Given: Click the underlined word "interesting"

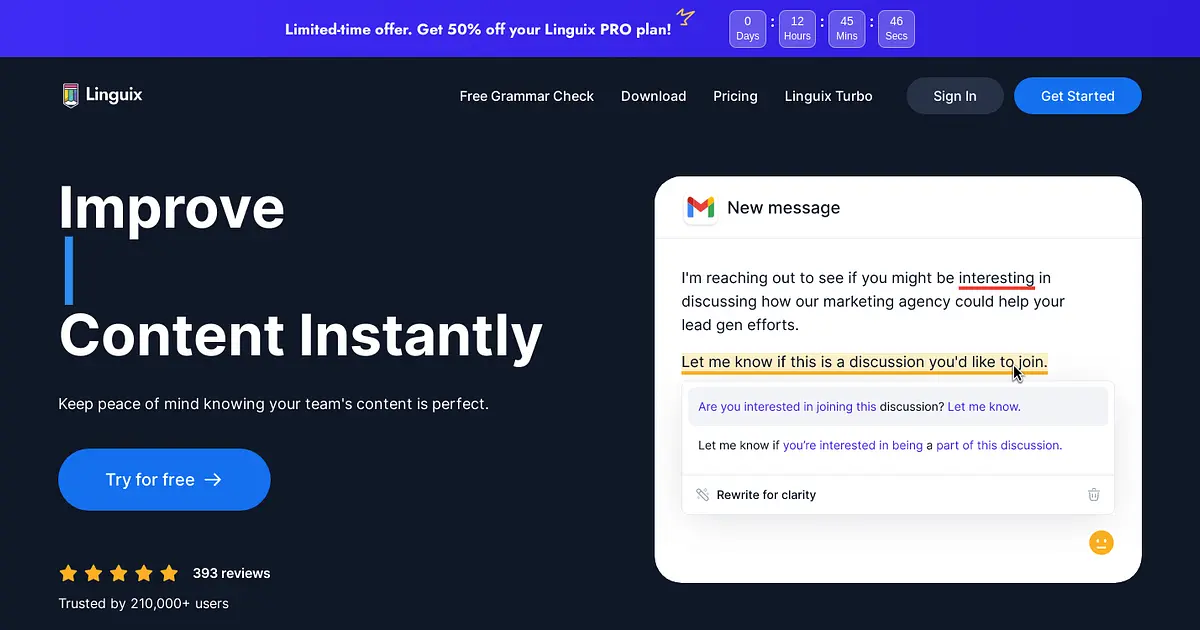Looking at the screenshot, I should click(x=996, y=278).
